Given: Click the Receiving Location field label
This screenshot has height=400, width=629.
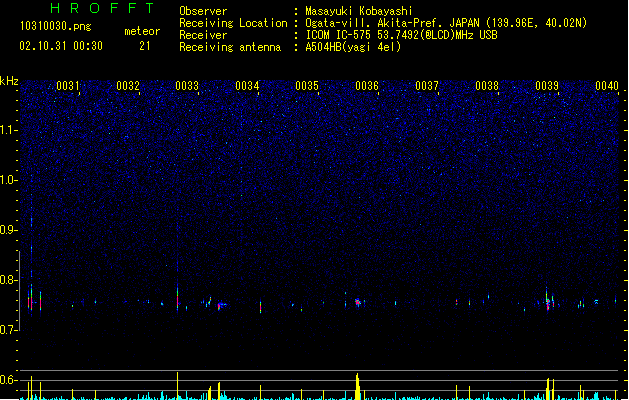Looking at the screenshot, I should click(x=233, y=23).
